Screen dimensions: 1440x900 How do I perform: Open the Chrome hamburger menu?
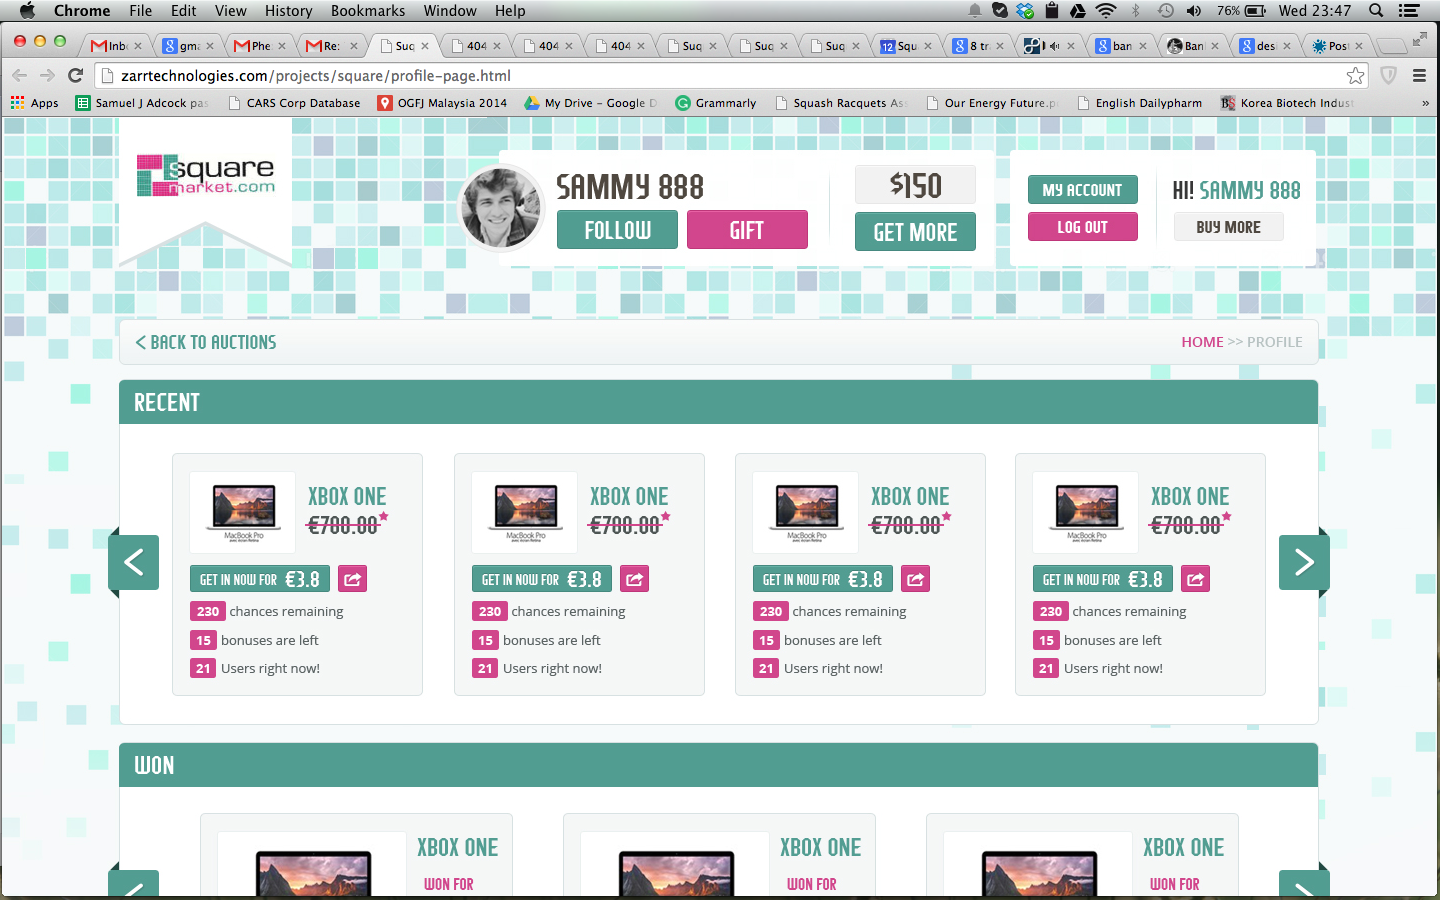point(1419,76)
